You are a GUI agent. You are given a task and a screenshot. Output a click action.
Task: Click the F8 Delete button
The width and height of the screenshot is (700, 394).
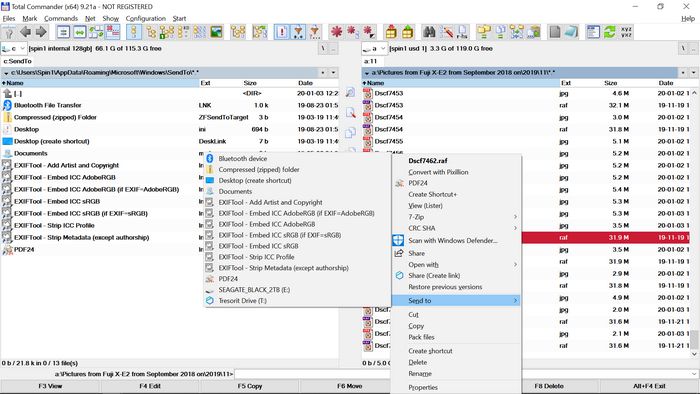(x=549, y=386)
